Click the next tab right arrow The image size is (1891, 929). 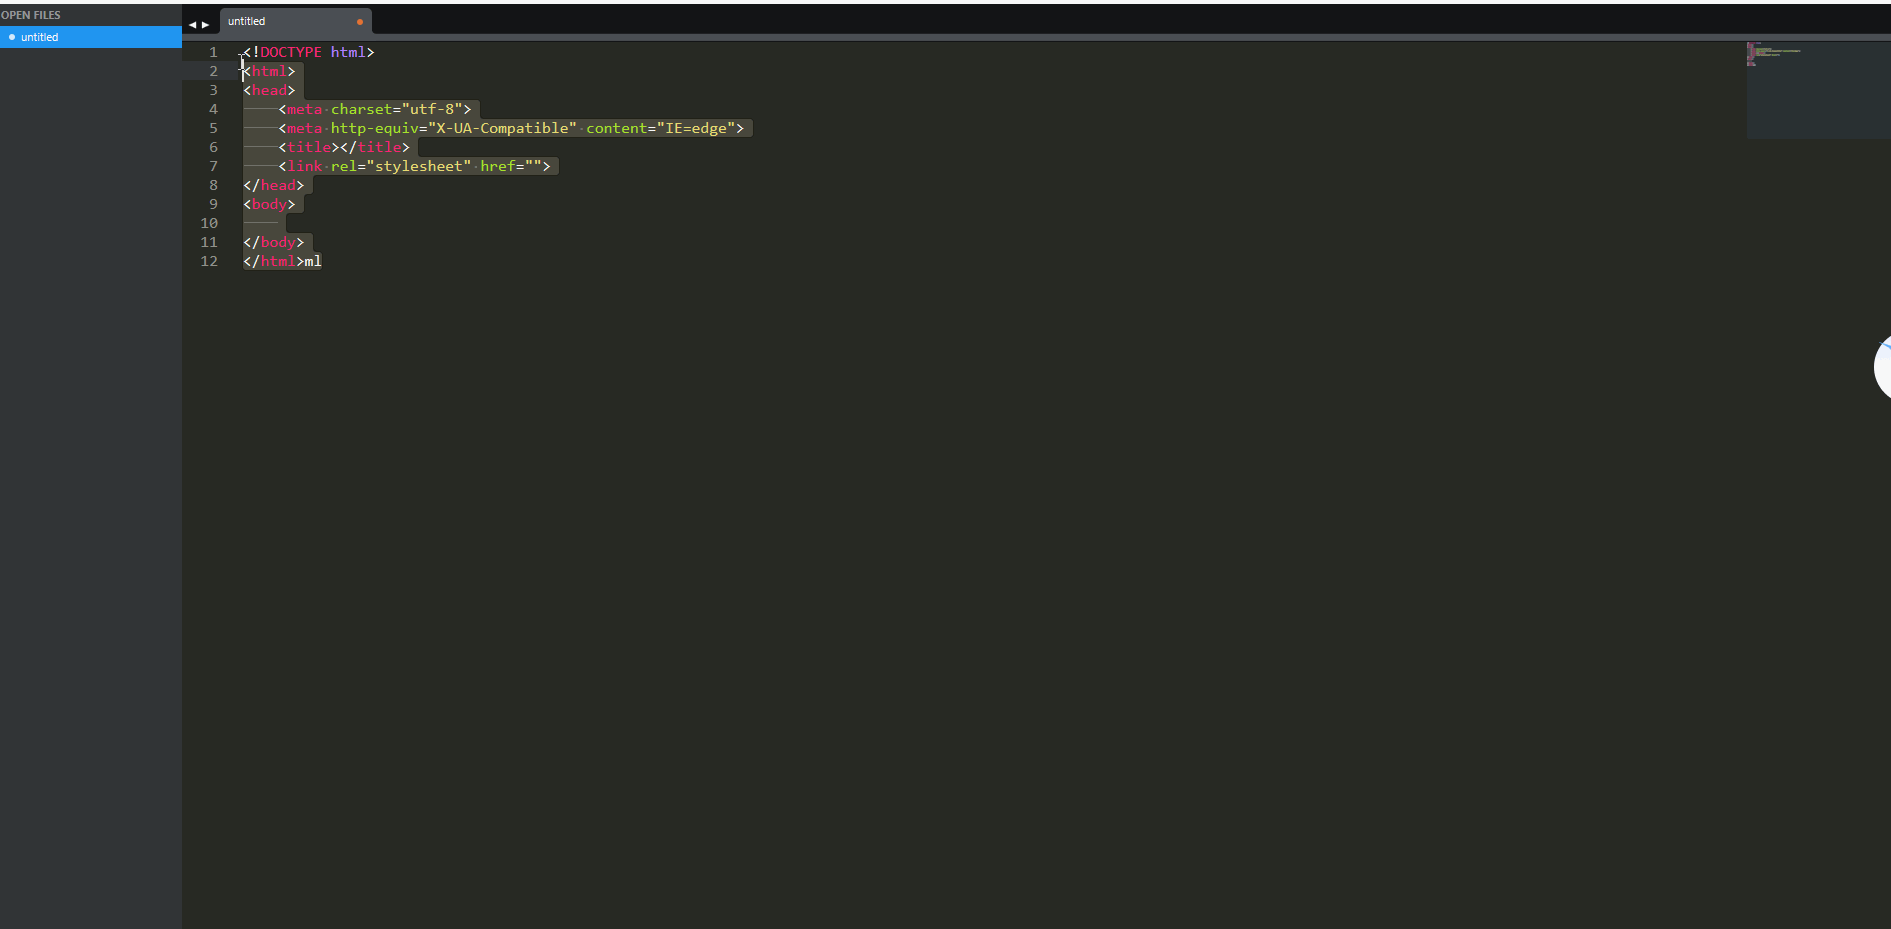206,25
